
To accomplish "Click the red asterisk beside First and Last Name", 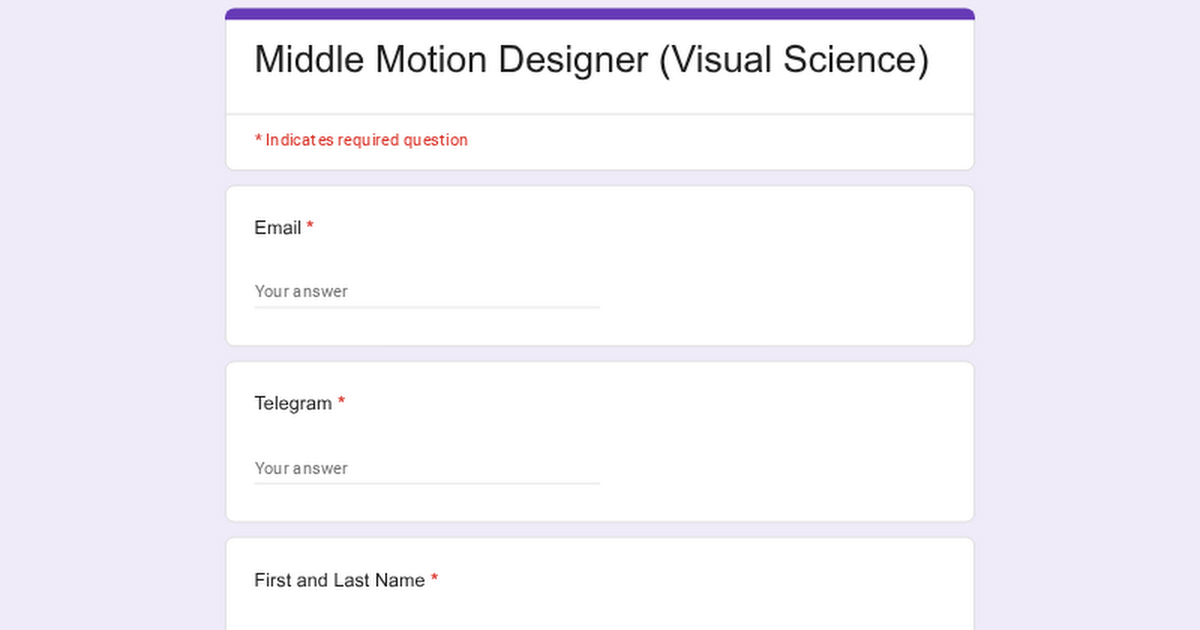I will [x=435, y=579].
